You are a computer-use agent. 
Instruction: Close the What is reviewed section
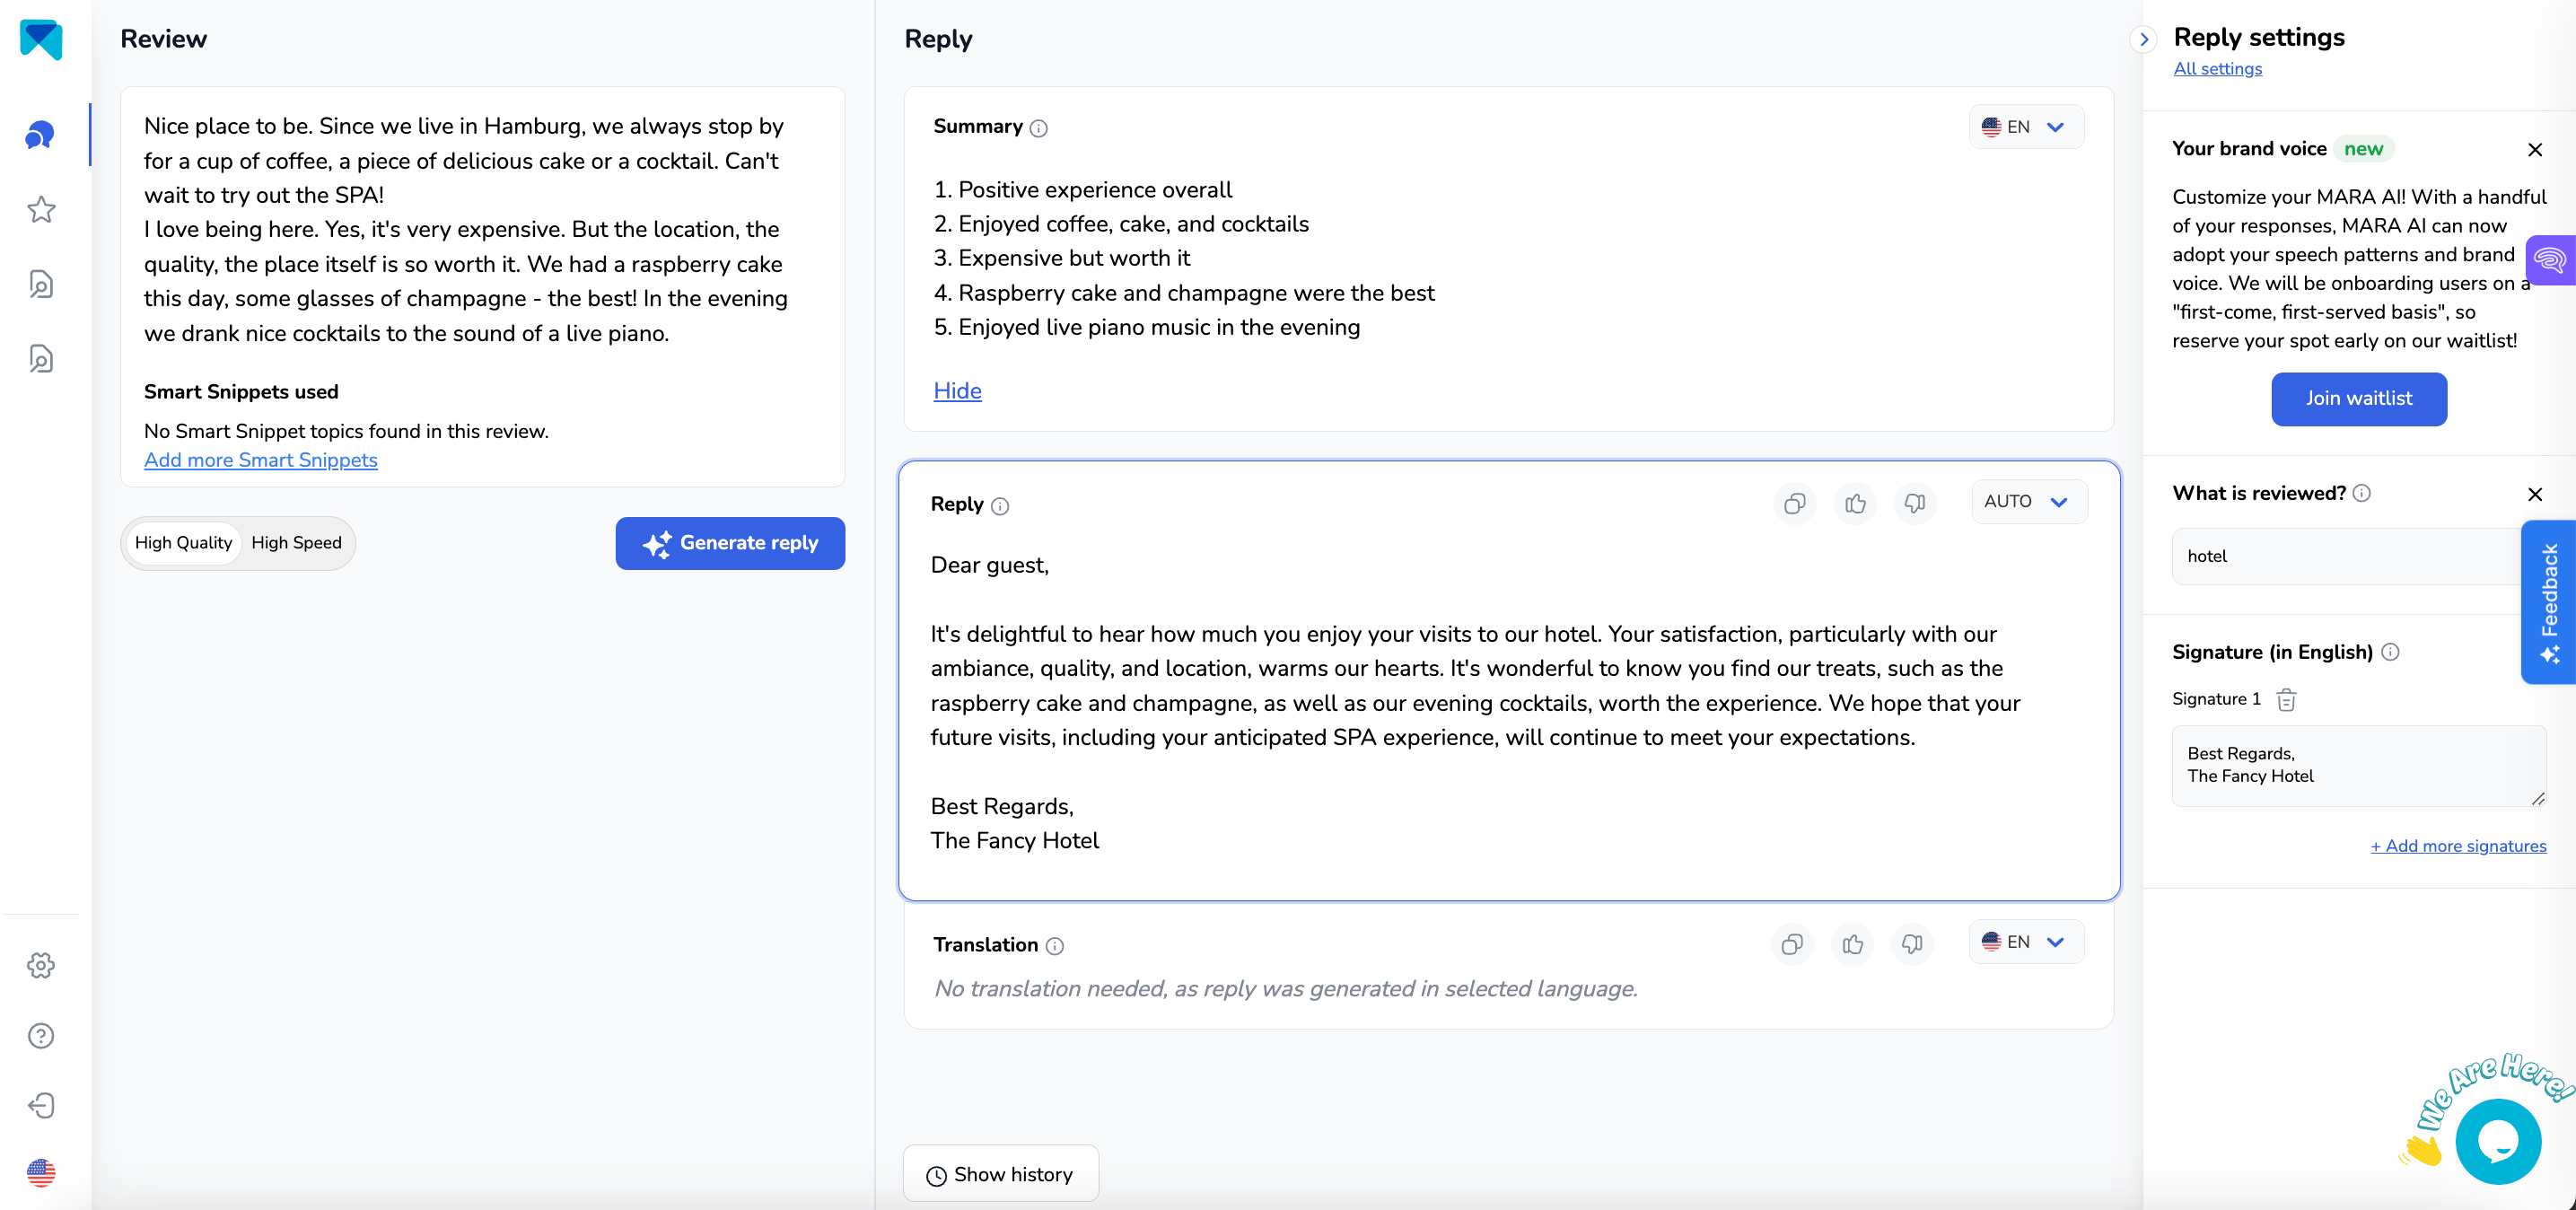point(2535,494)
